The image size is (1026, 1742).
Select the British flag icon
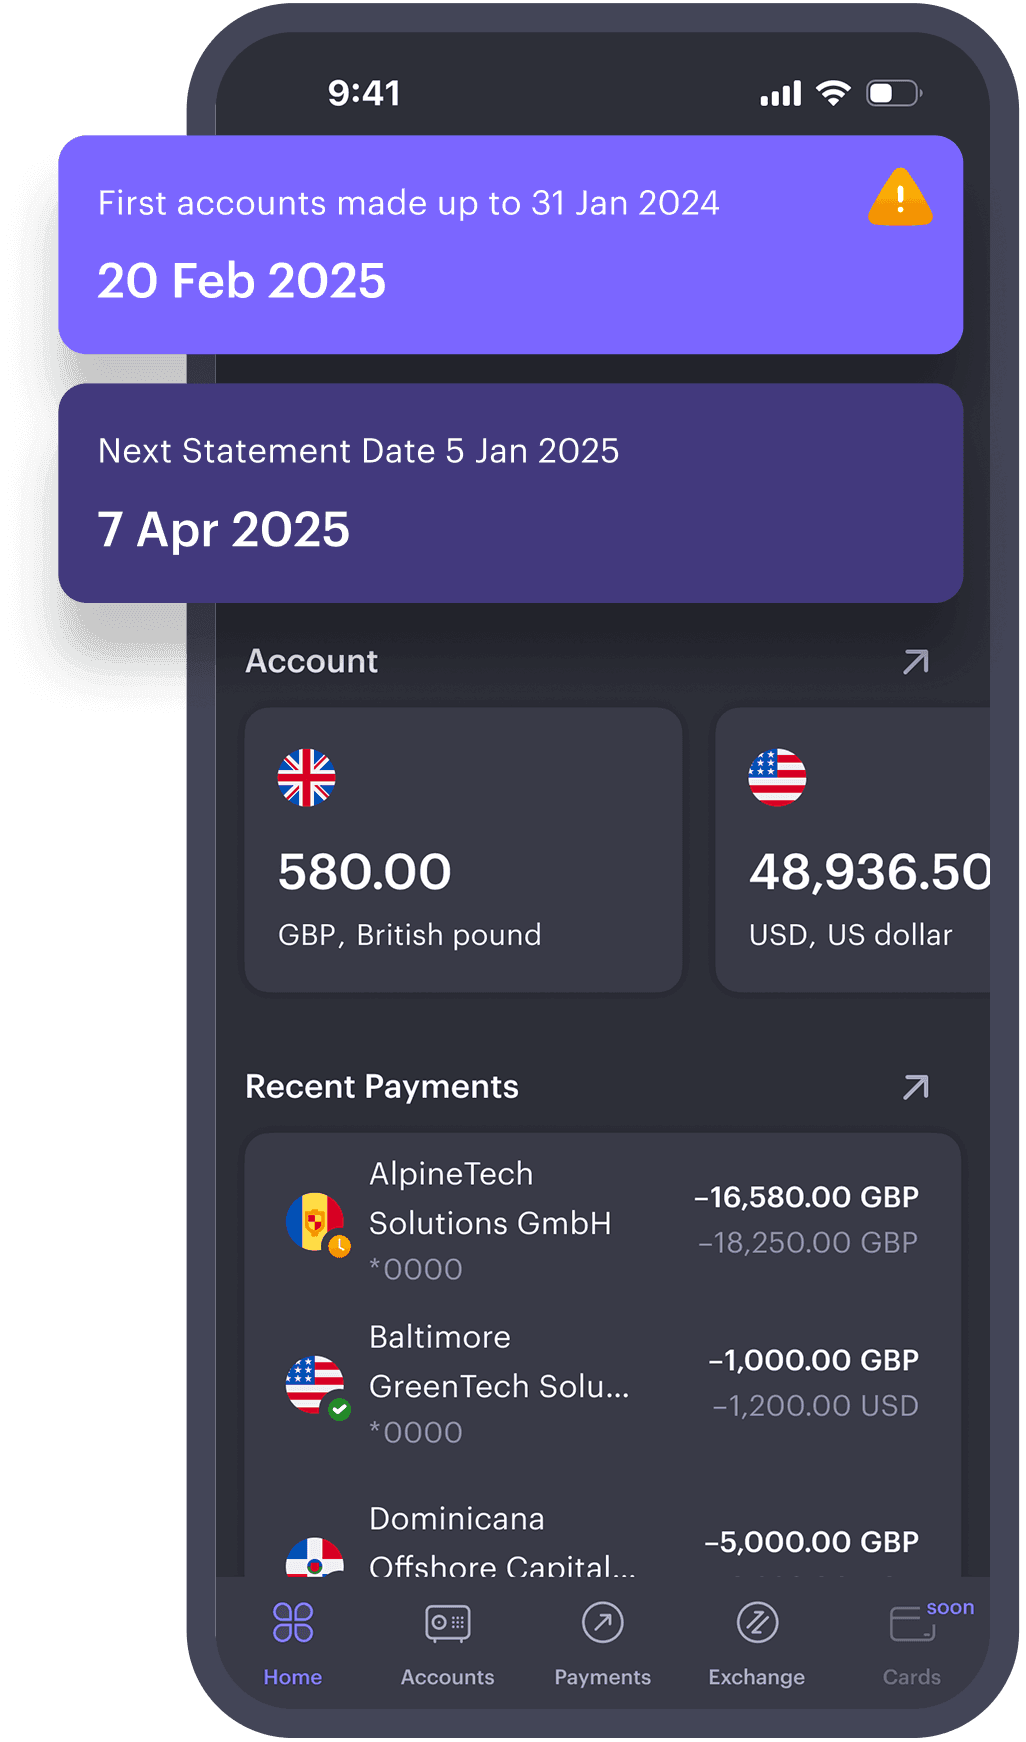click(x=307, y=777)
